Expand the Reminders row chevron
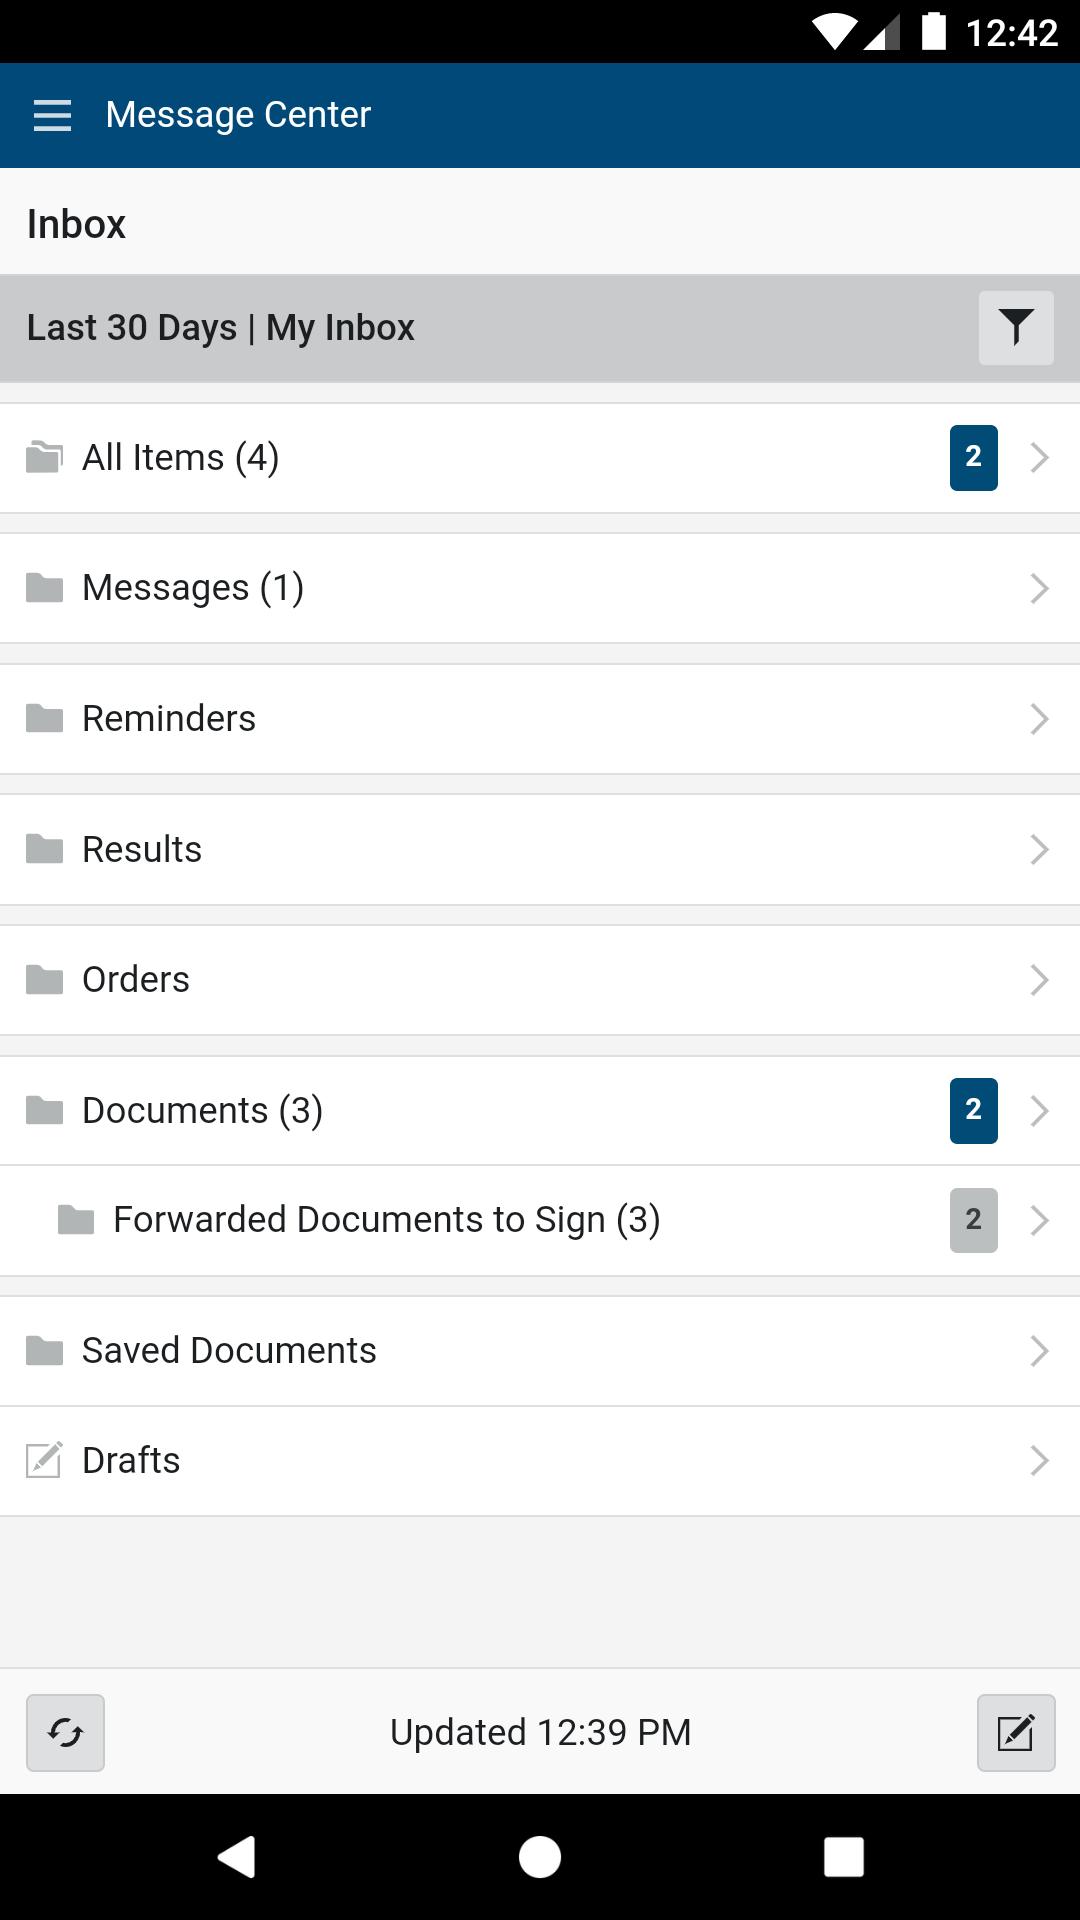Image resolution: width=1080 pixels, height=1920 pixels. click(1039, 719)
